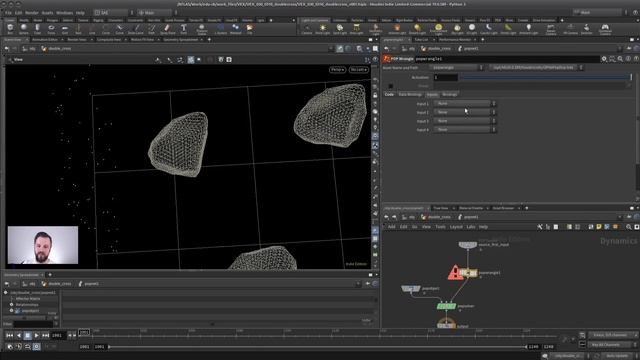Viewport: 640px width, 360px height.
Task: Open the Input 4 dropdown
Action: [x=464, y=129]
